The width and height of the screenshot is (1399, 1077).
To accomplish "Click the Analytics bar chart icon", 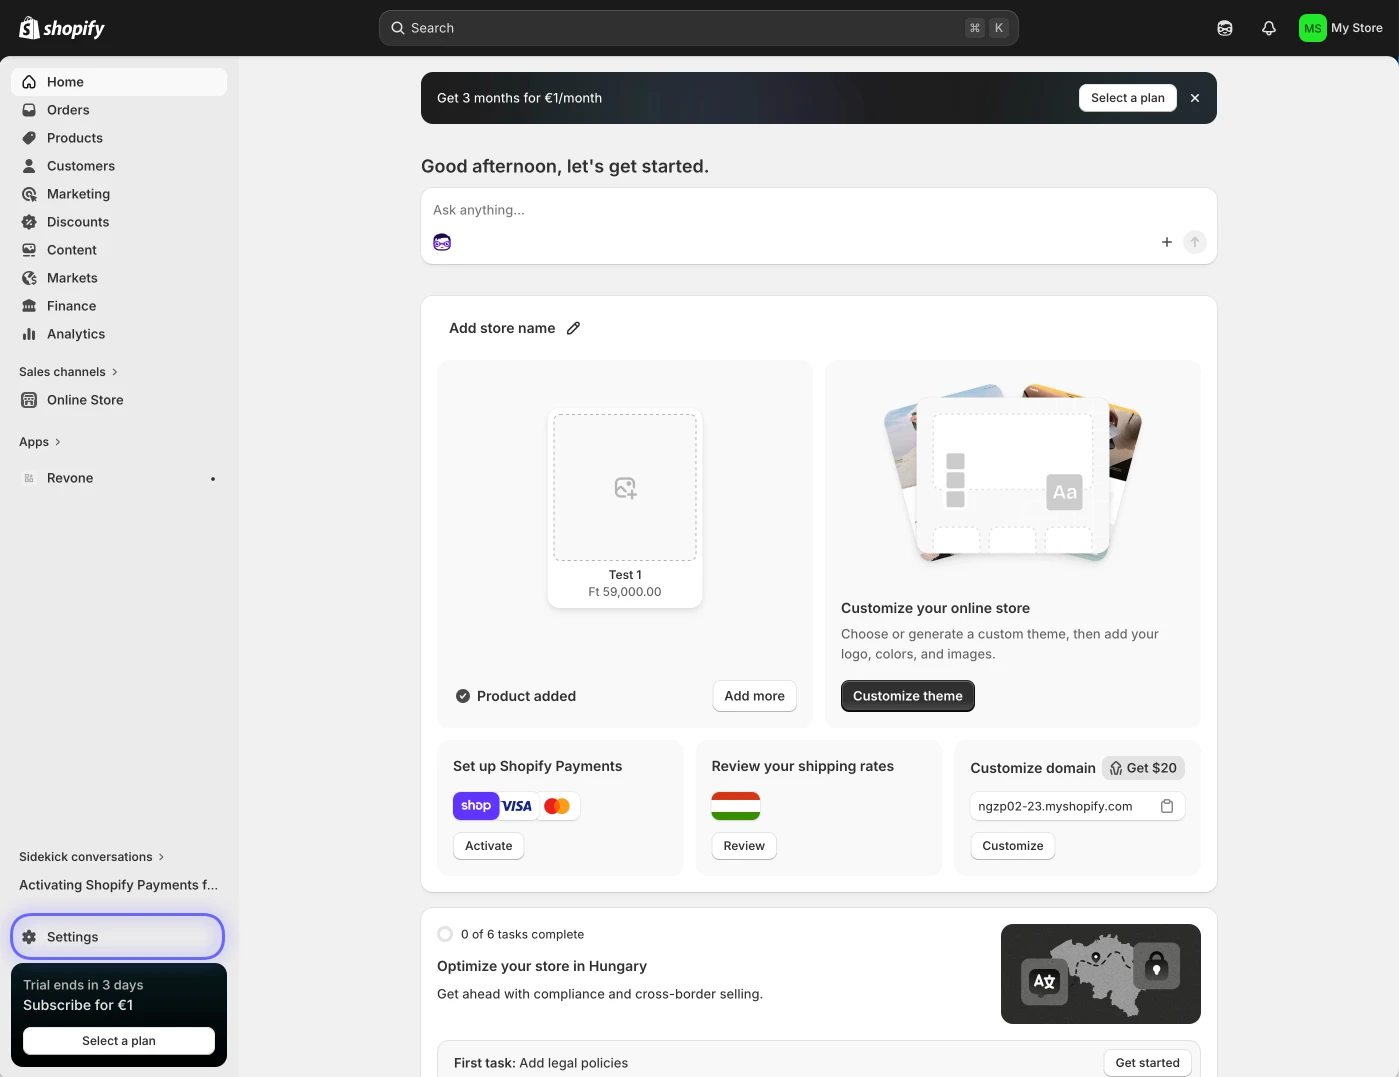I will 29,334.
